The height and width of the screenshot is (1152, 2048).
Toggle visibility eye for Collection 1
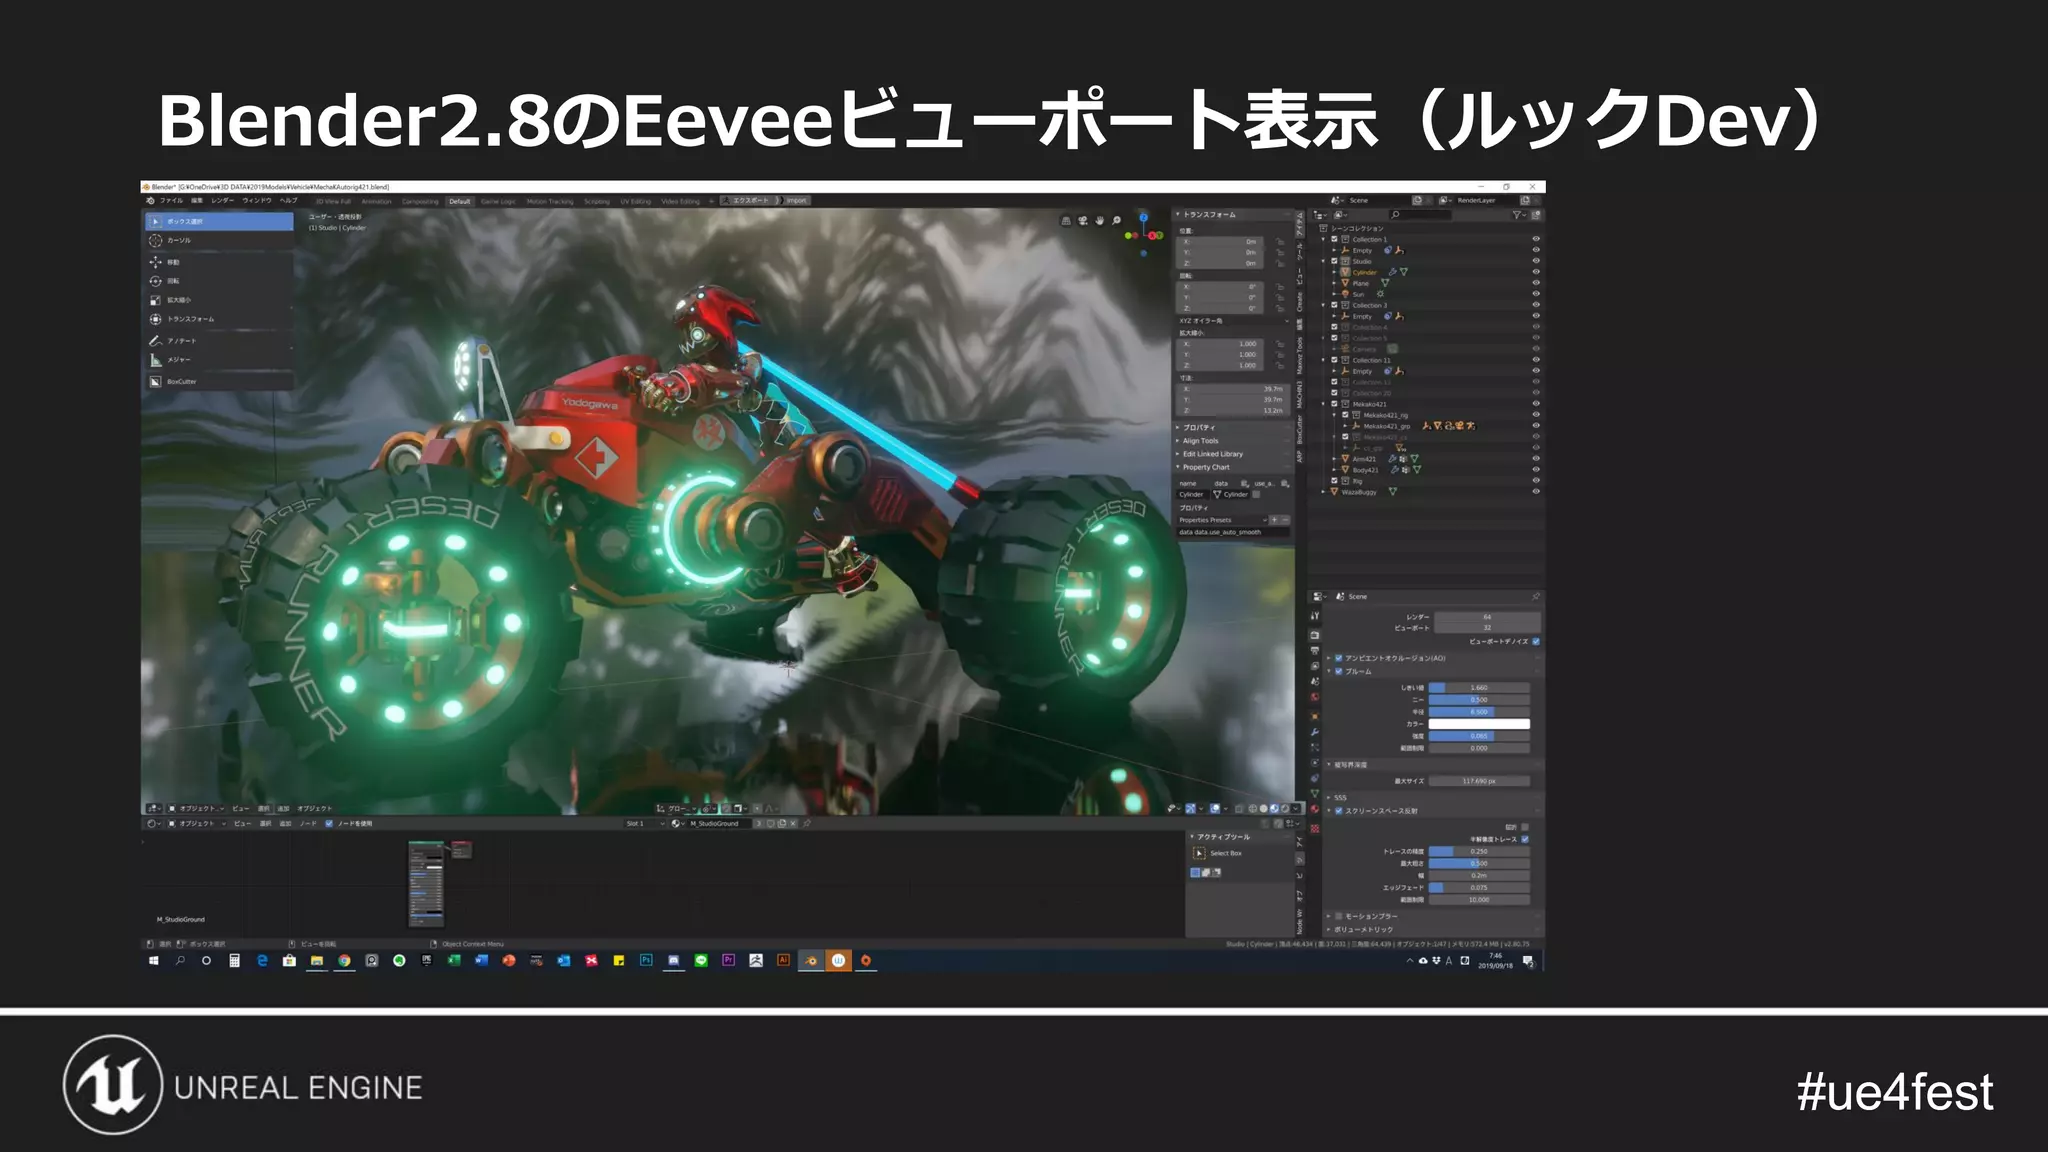tap(1535, 240)
